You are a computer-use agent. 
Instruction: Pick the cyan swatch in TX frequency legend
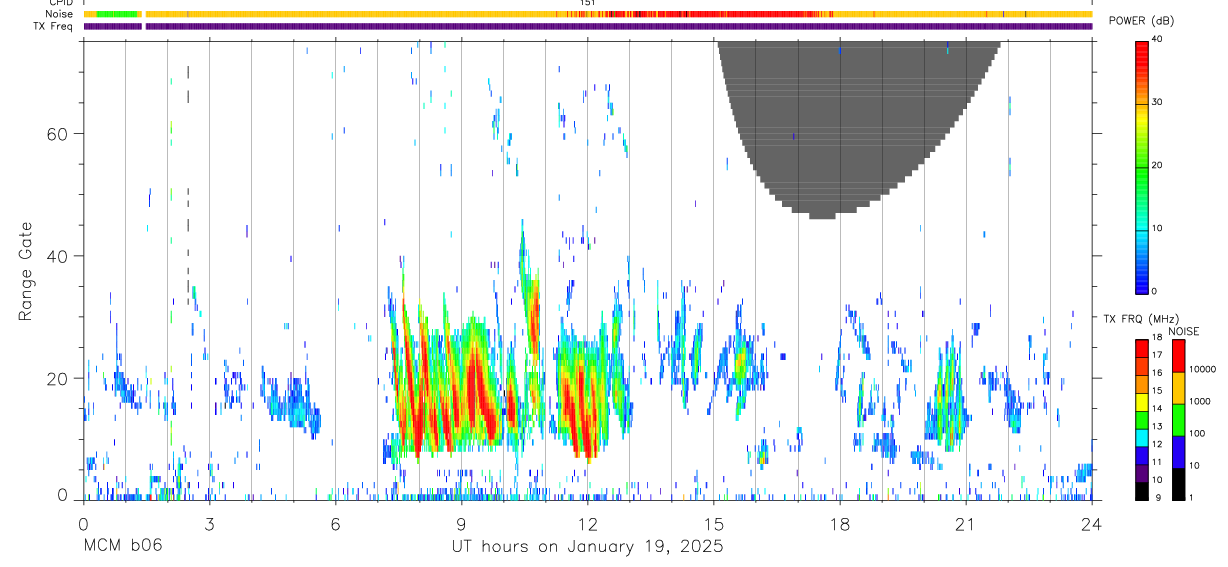(x=1141, y=437)
